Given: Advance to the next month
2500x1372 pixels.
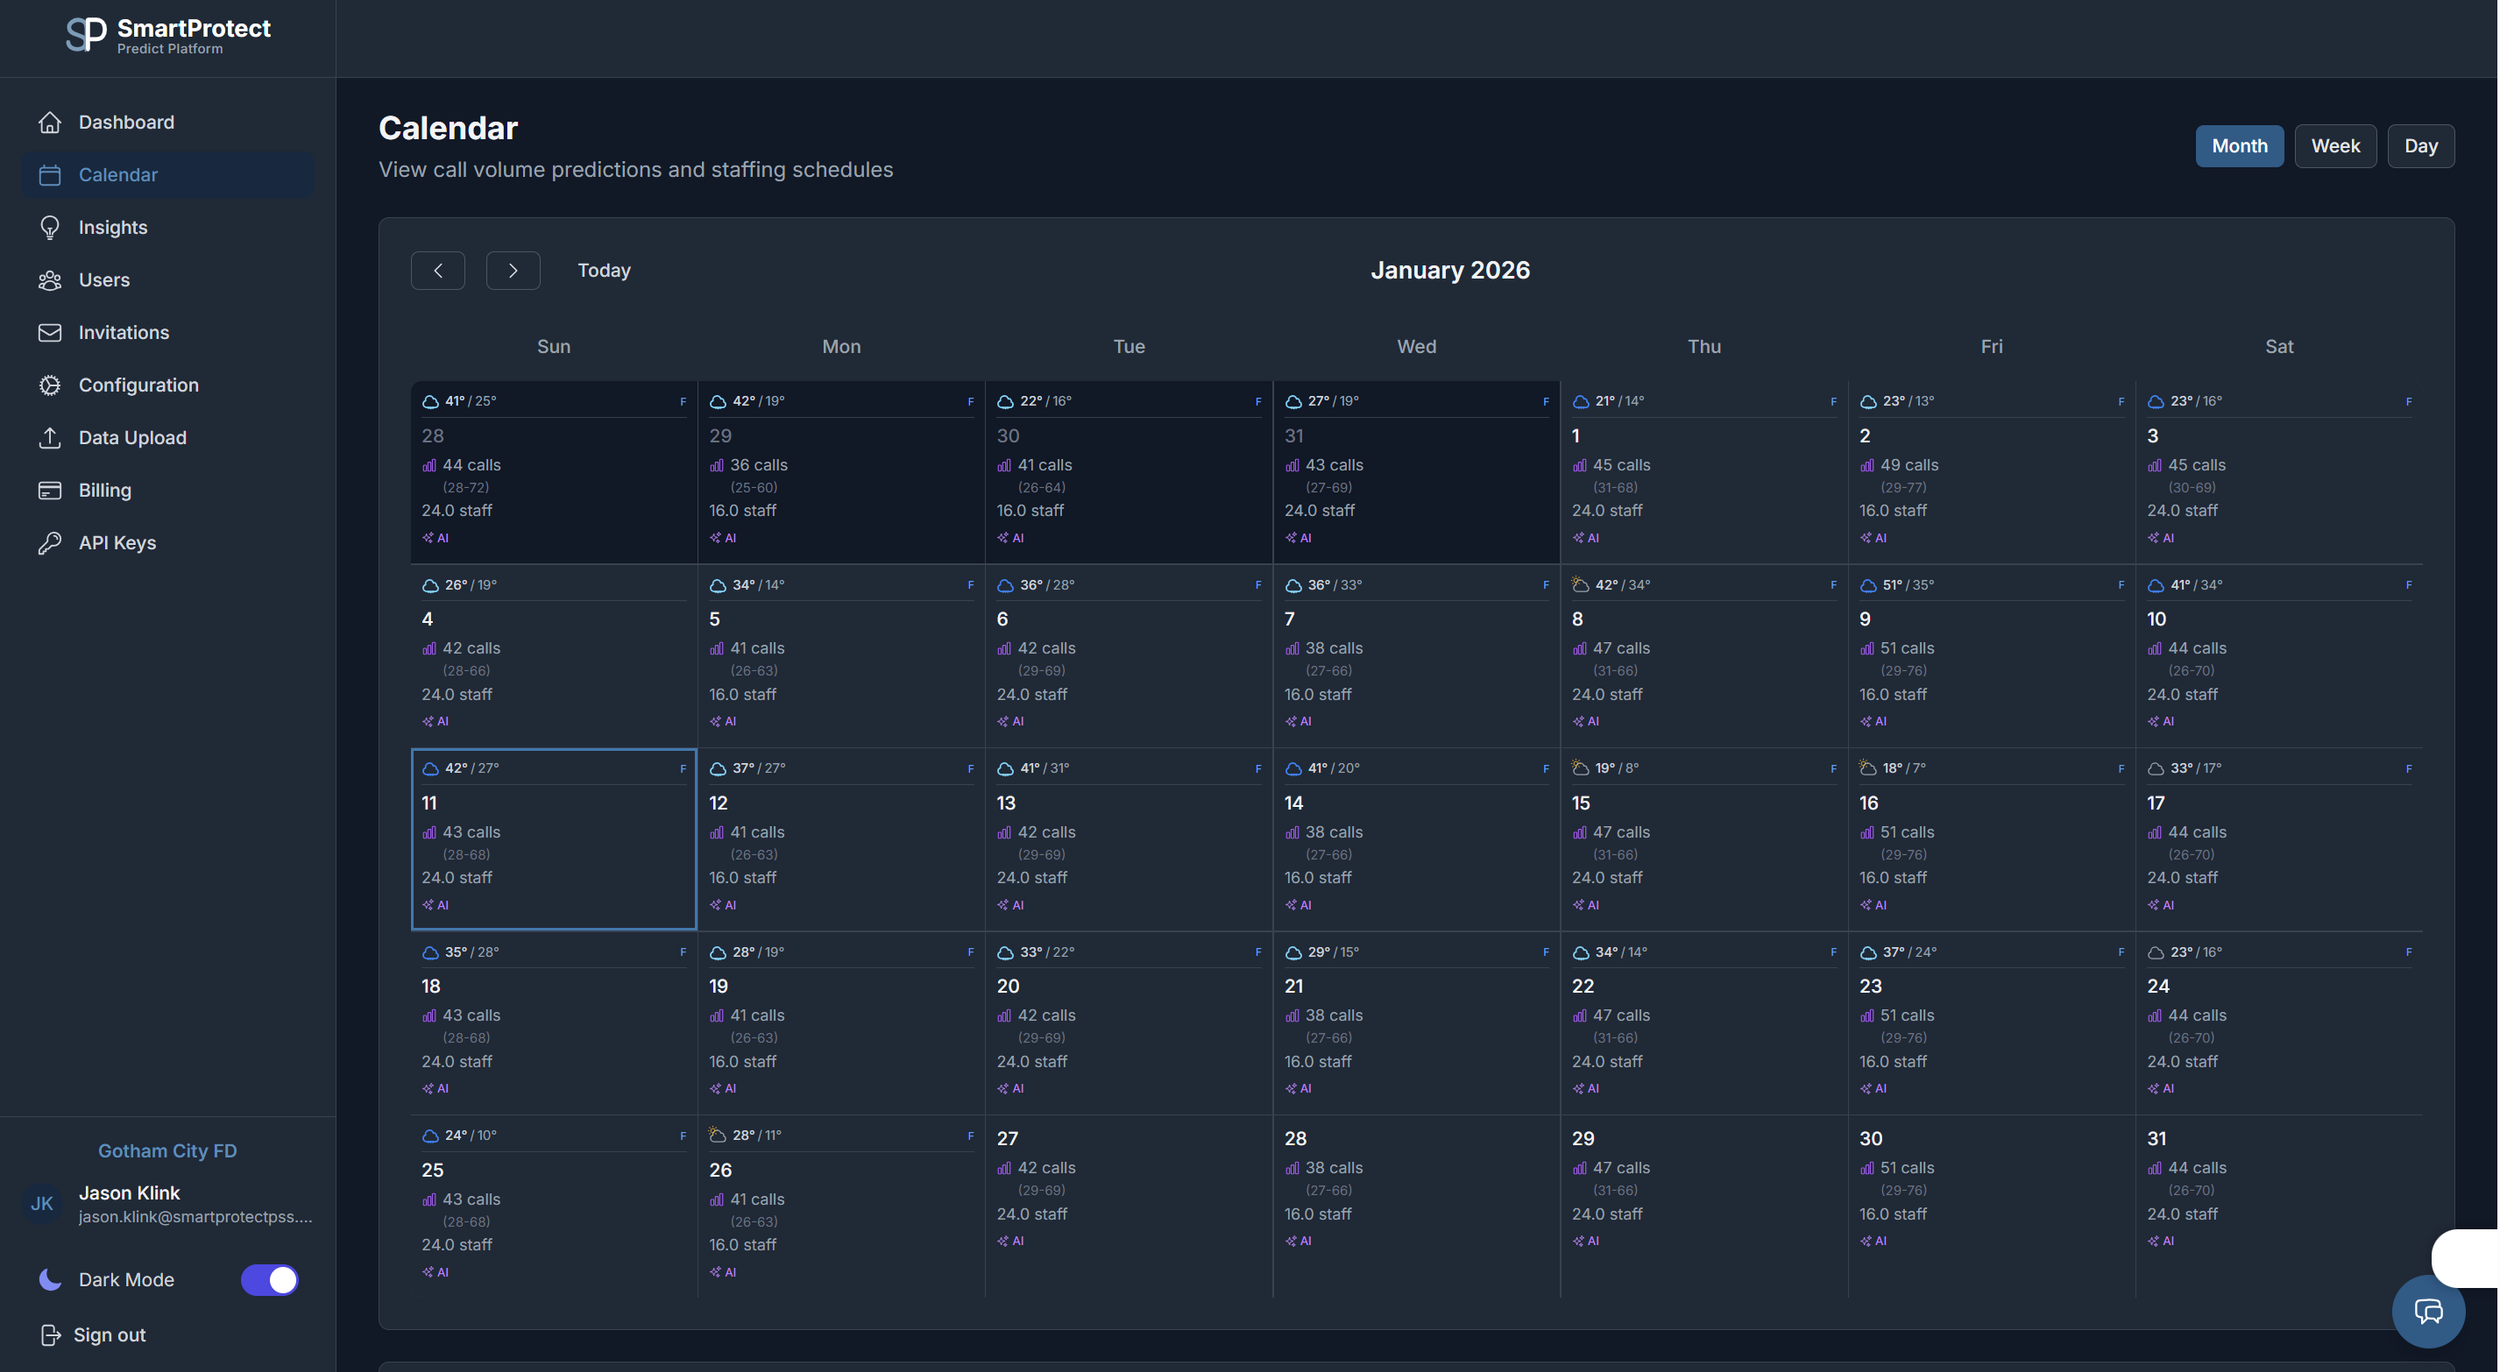Looking at the screenshot, I should (513, 270).
